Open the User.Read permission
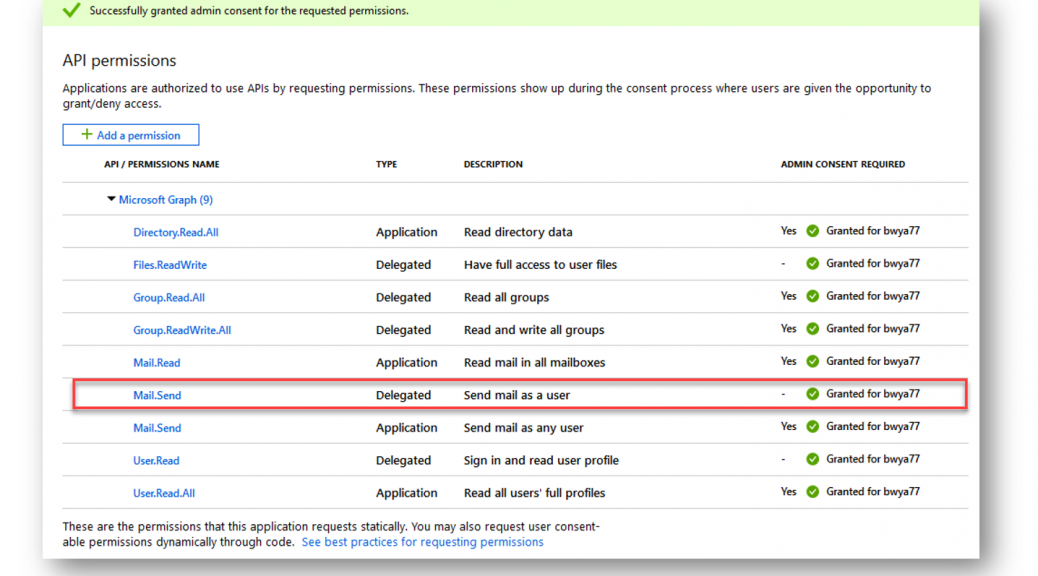This screenshot has width=1038, height=576. pos(156,460)
